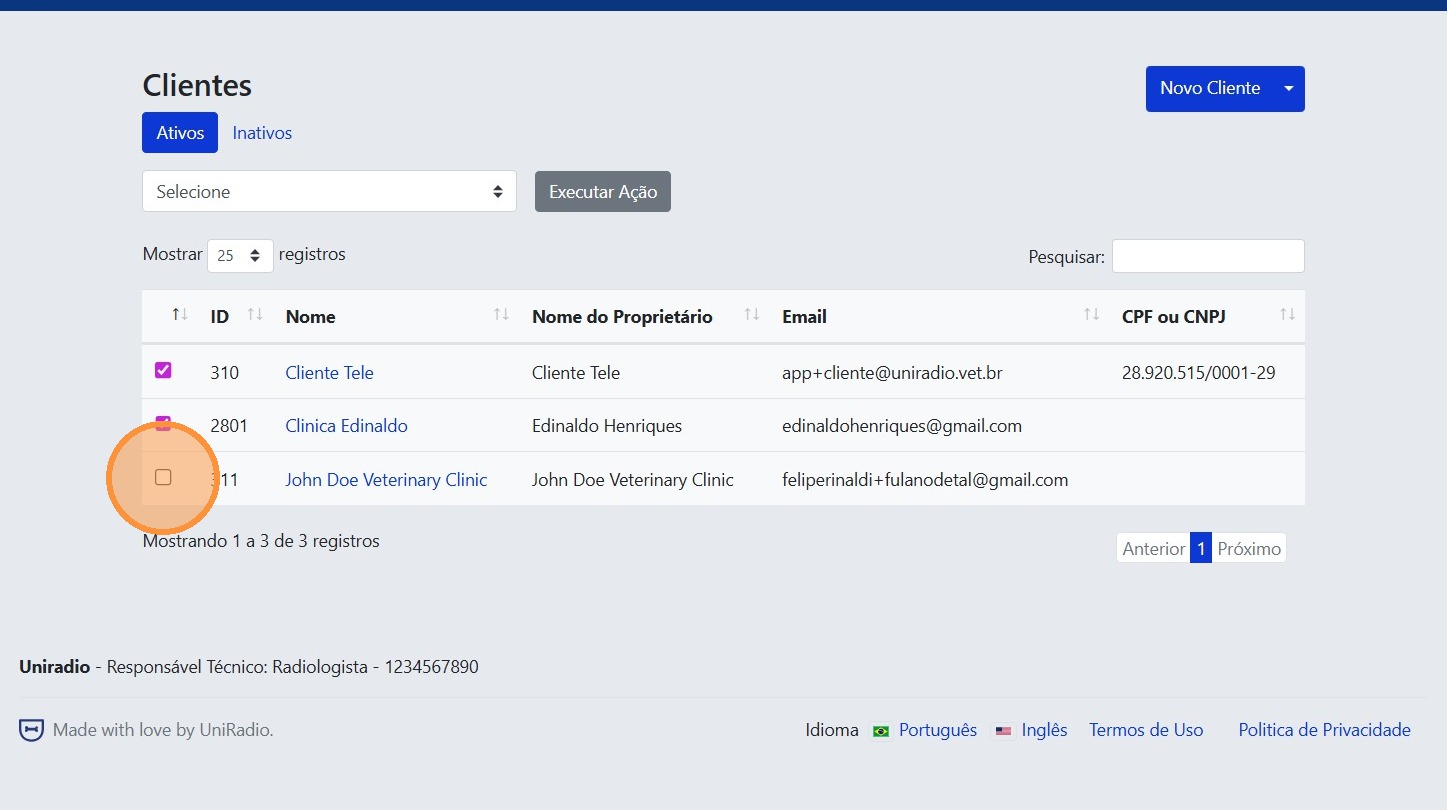The width and height of the screenshot is (1447, 810).
Task: Click the US flag next to Inglês
Action: click(1003, 731)
